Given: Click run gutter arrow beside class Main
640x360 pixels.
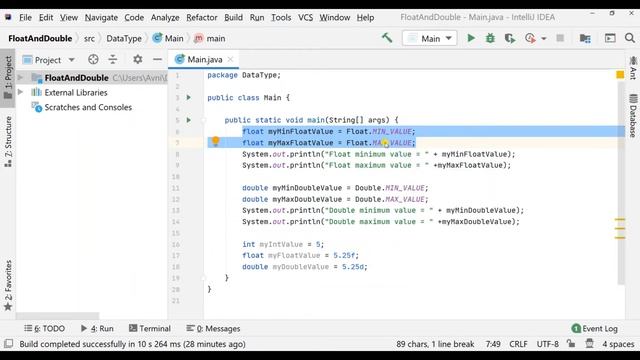Looking at the screenshot, I should [189, 98].
